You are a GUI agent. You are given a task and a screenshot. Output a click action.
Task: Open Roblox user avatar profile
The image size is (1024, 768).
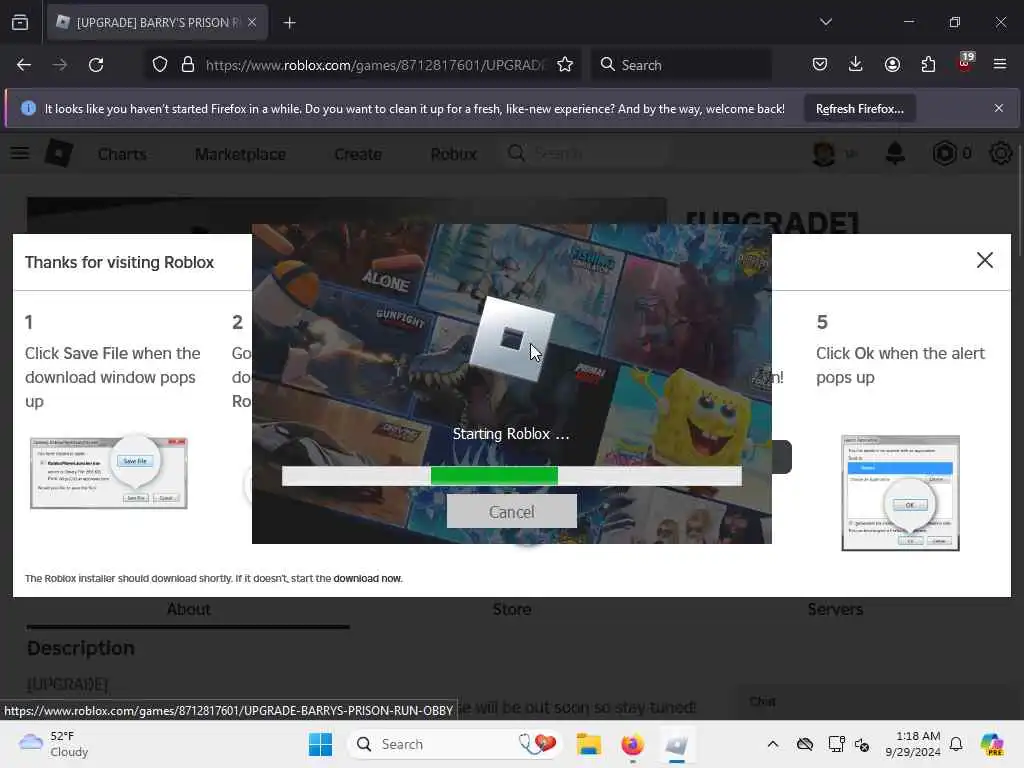(x=824, y=153)
